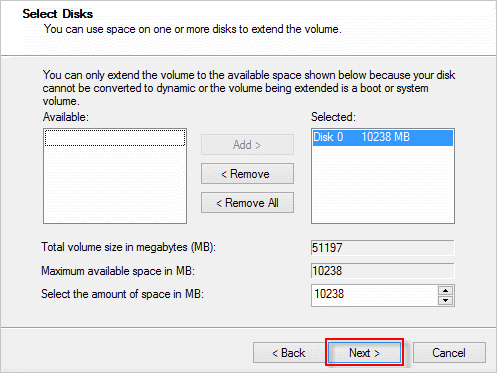Cancel the Extend Volume wizard
The width and height of the screenshot is (497, 373).
(x=449, y=352)
